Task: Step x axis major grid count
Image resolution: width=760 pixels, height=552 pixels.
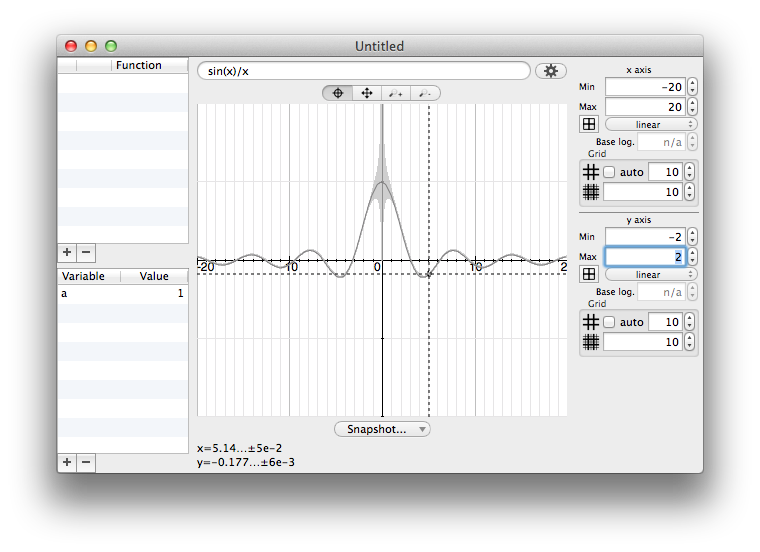Action: click(689, 172)
